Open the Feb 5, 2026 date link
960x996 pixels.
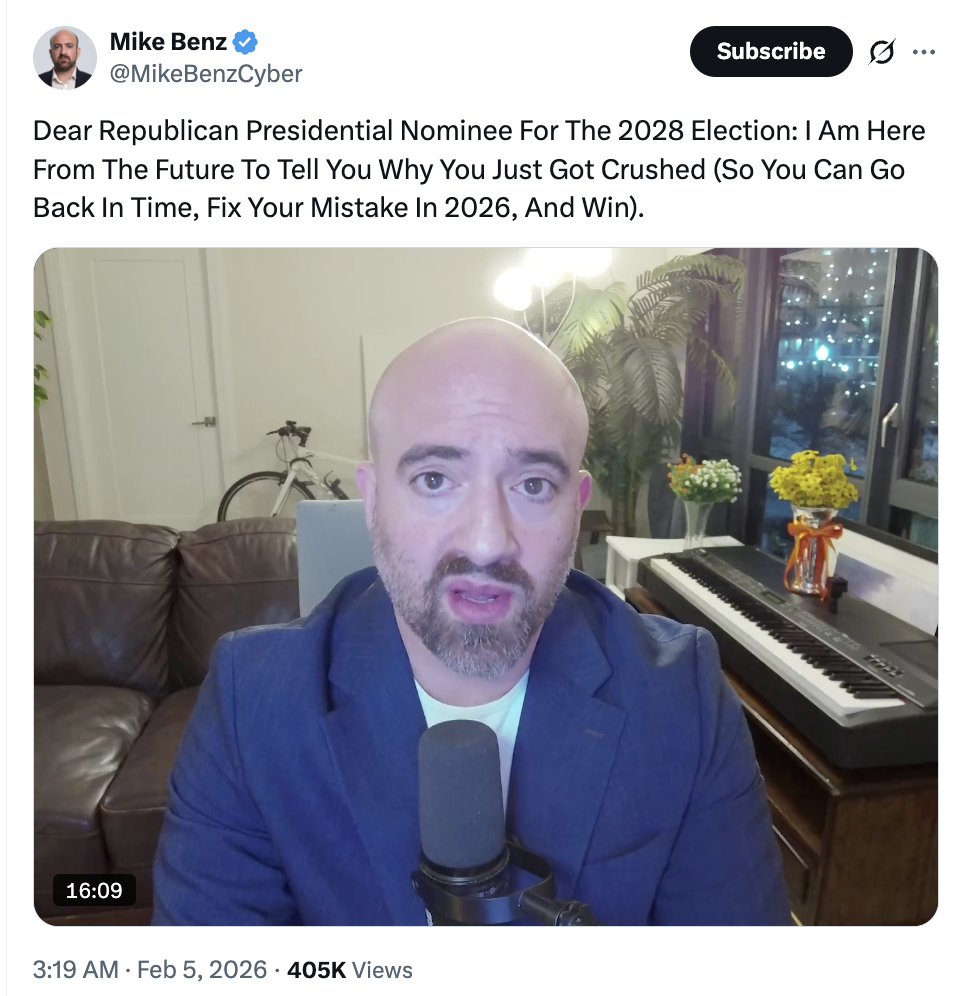[202, 969]
